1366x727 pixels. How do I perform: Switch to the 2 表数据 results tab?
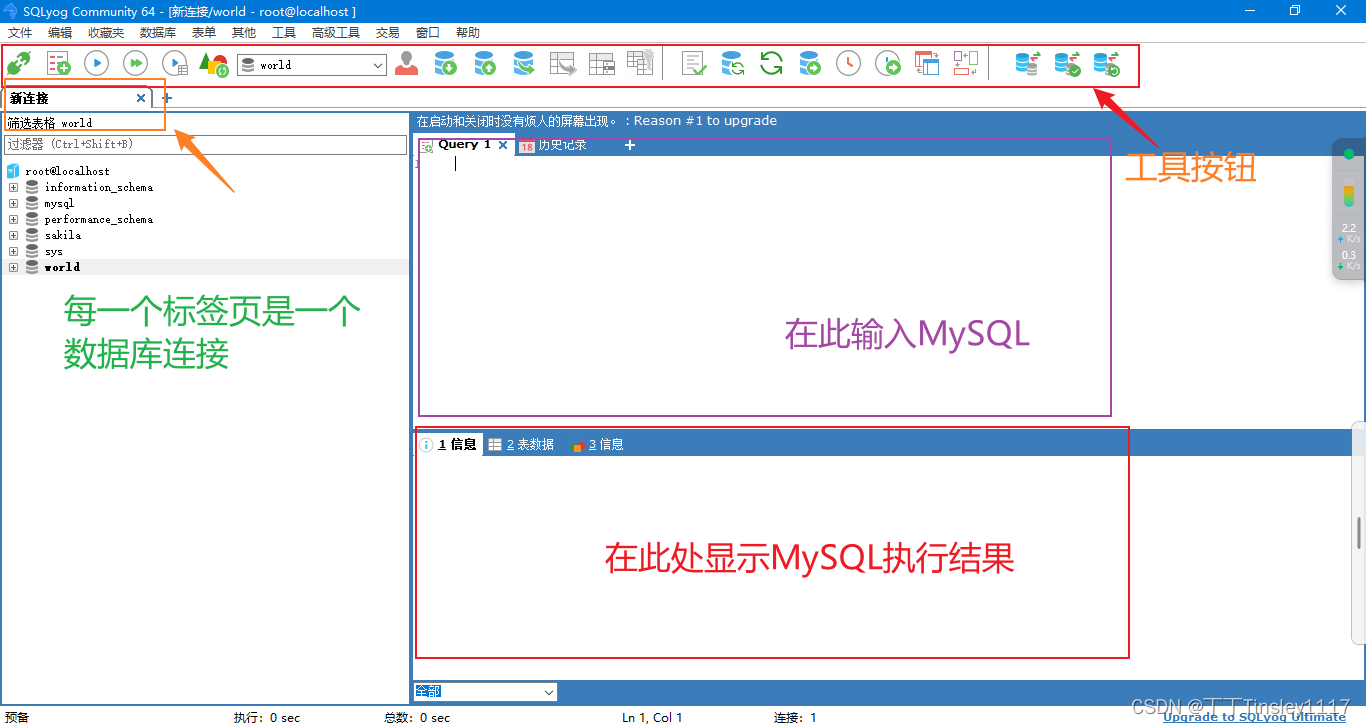click(x=521, y=445)
